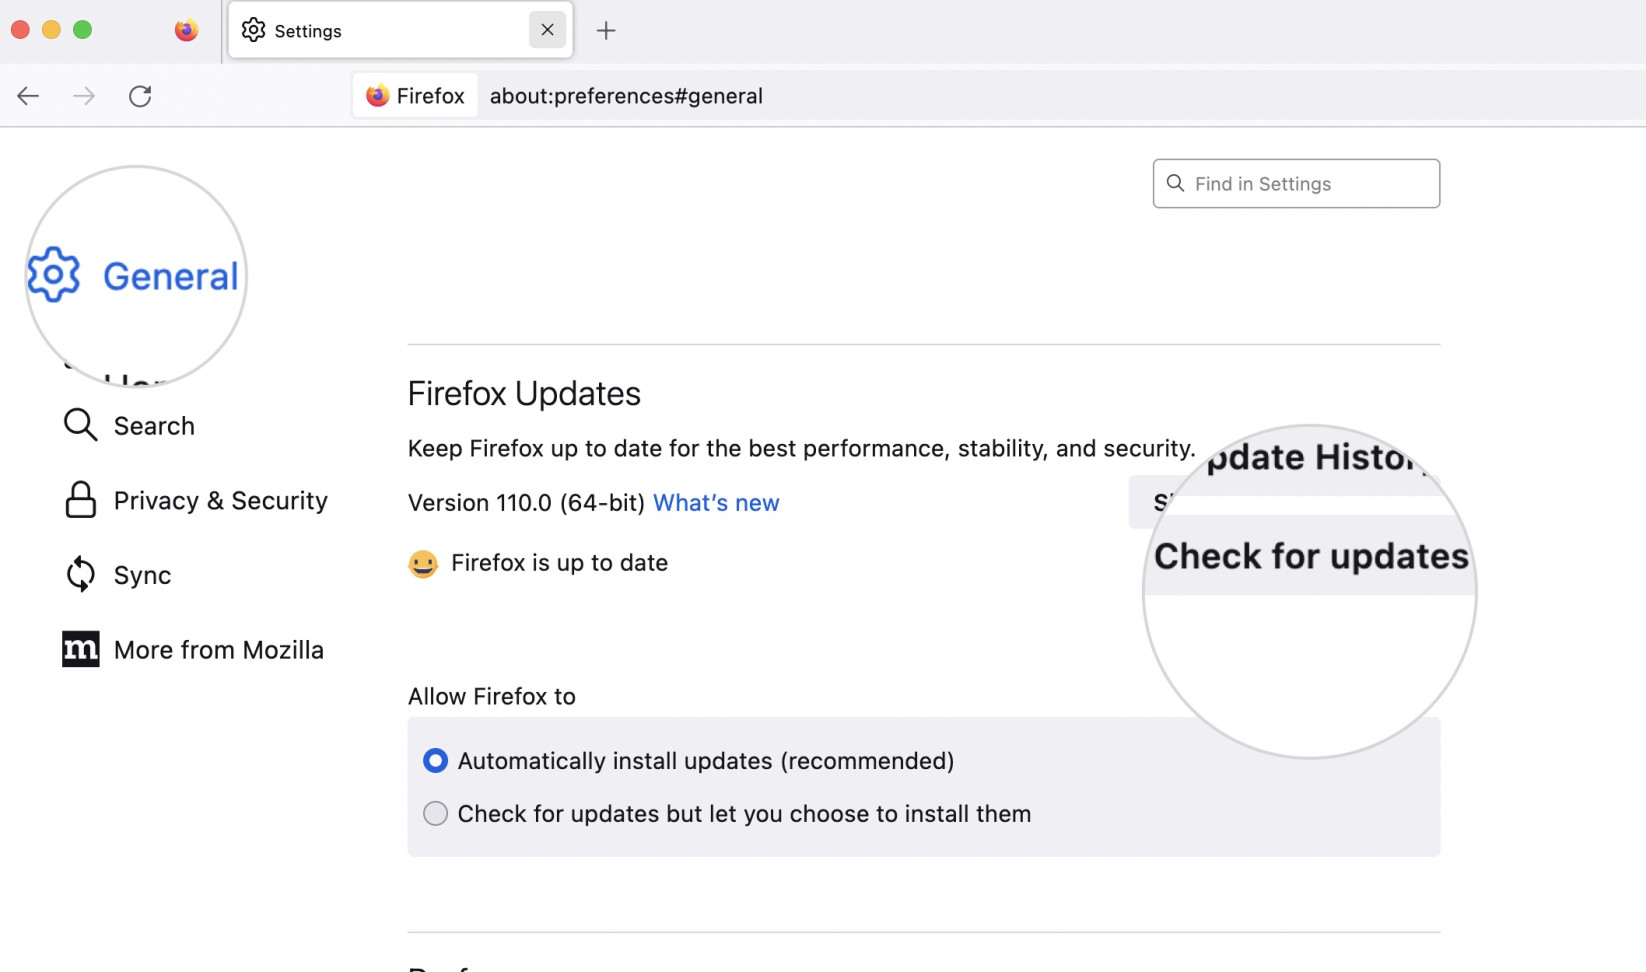Click the smiley up-to-date status icon
Viewport: 1646px width, 972px height.
click(x=423, y=564)
